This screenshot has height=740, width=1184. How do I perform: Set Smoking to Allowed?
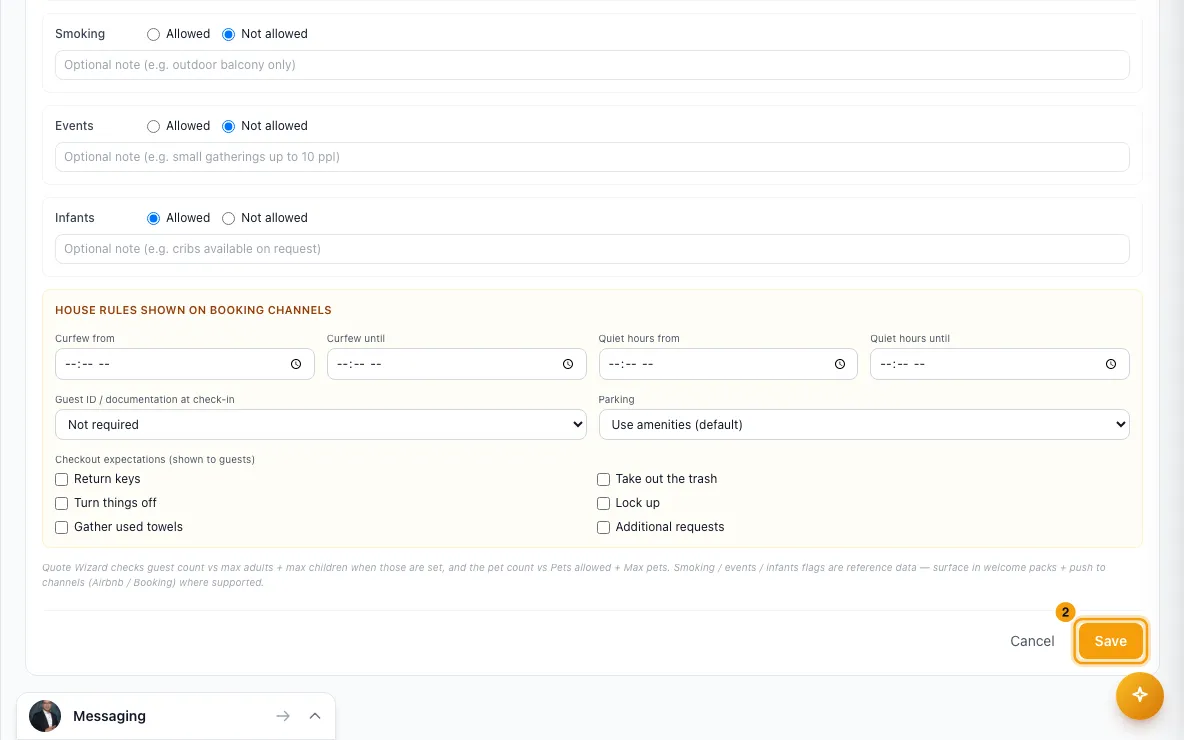[x=153, y=34]
